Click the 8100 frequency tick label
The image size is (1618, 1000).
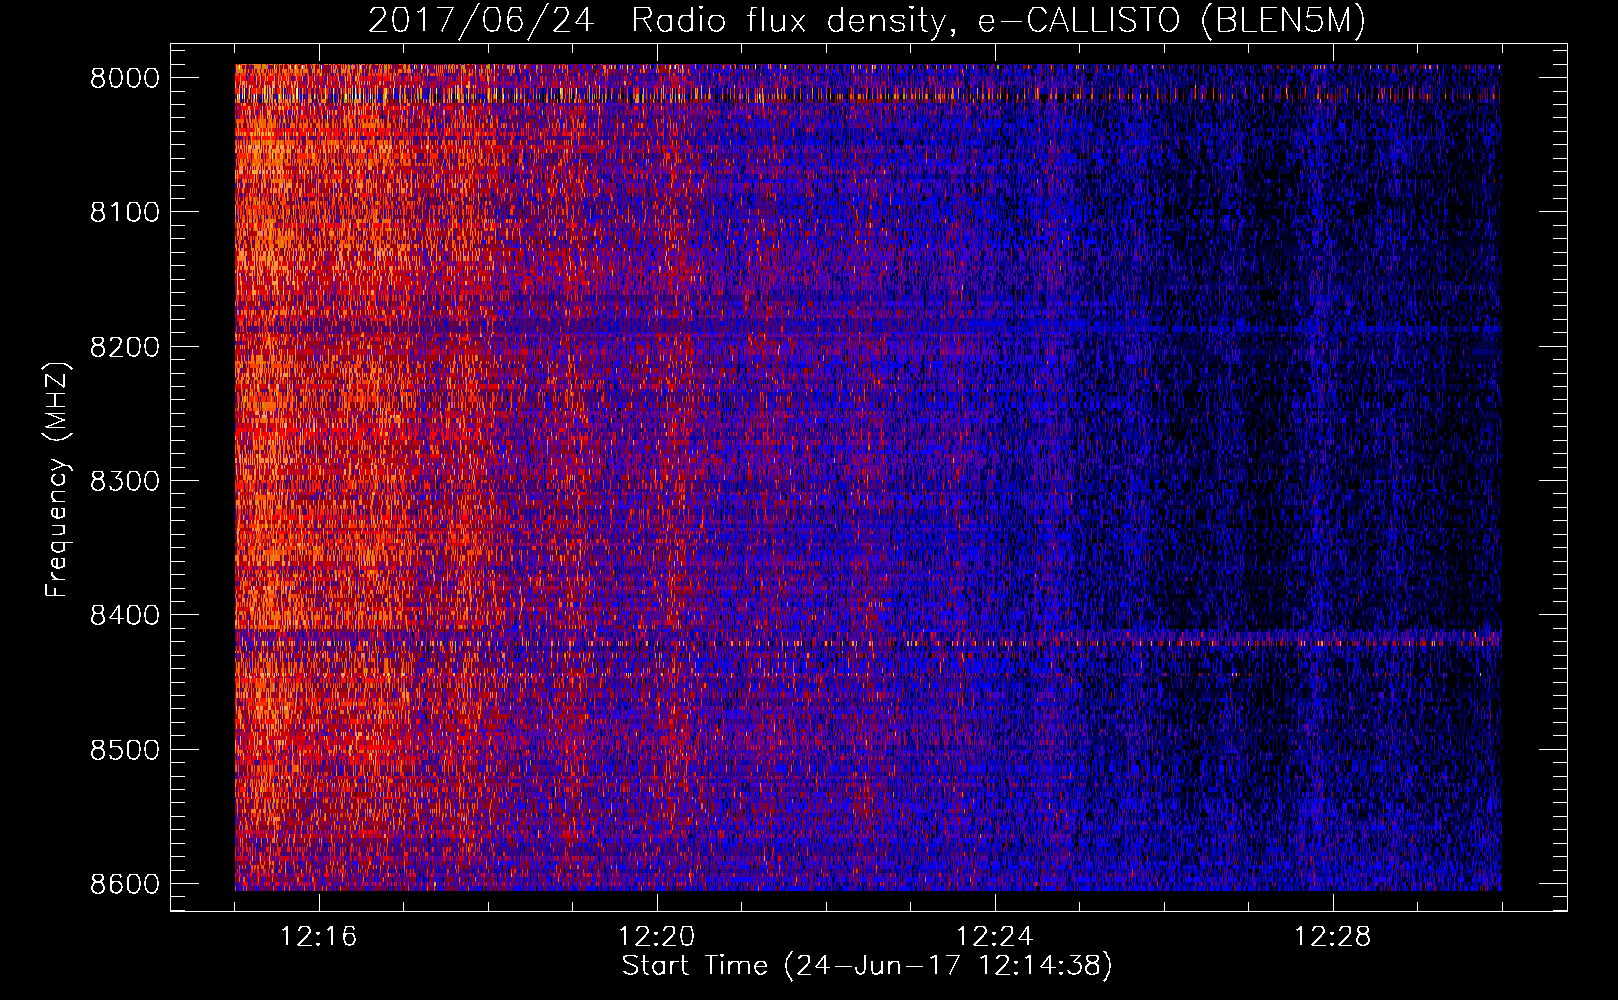coord(125,213)
